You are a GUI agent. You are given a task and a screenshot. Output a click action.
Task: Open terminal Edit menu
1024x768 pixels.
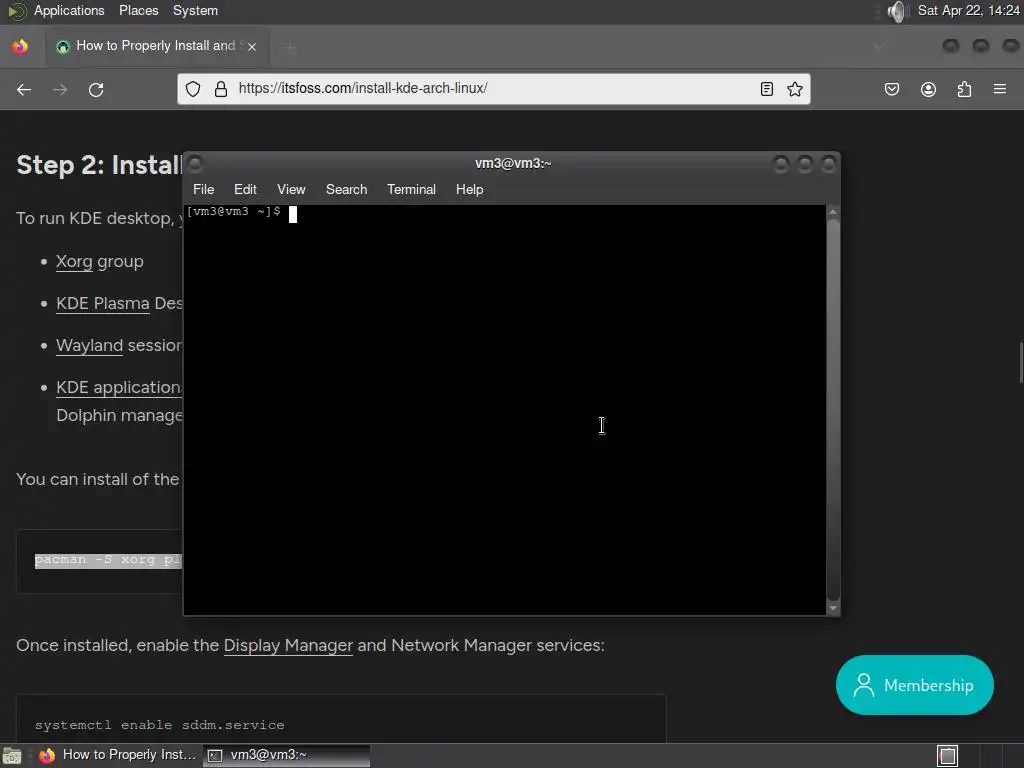(245, 189)
